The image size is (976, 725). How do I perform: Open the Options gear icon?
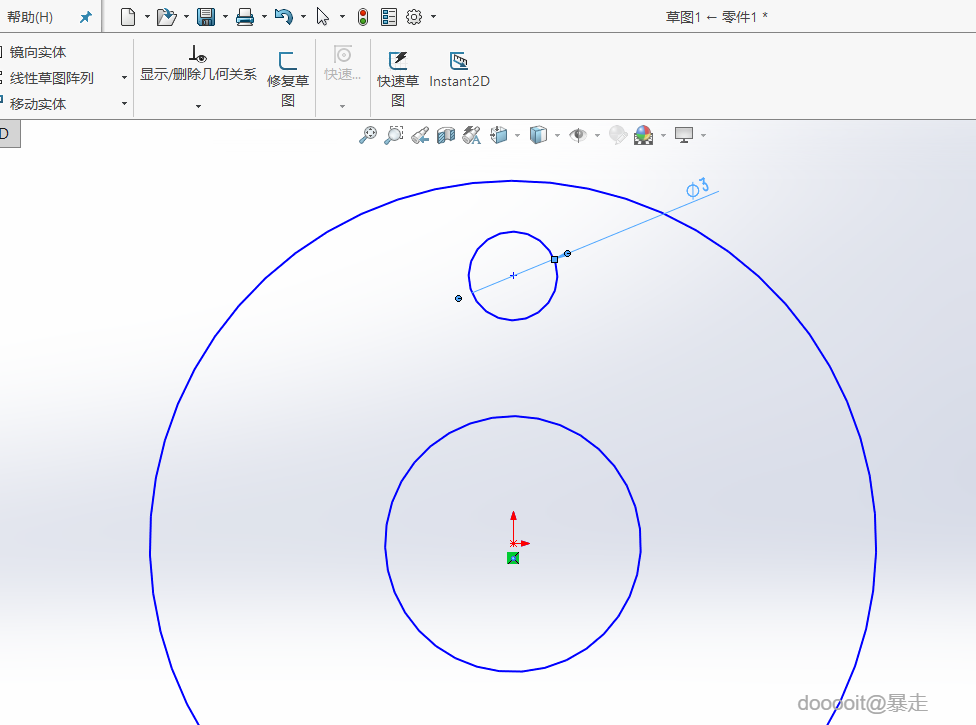point(414,16)
